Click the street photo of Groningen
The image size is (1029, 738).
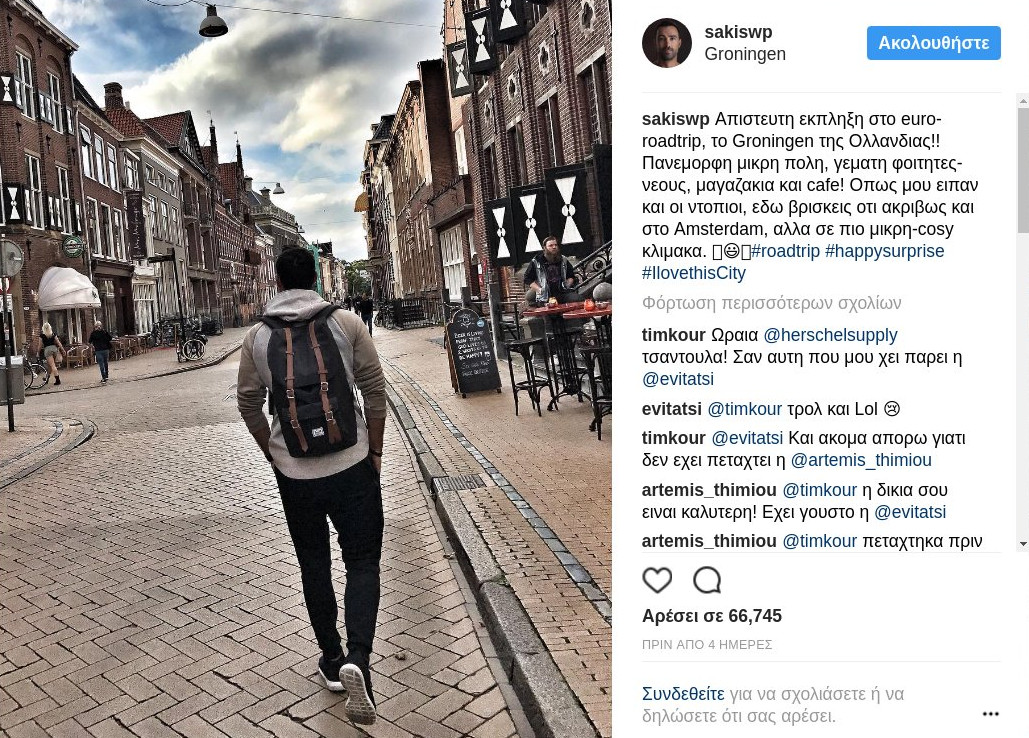coord(306,369)
